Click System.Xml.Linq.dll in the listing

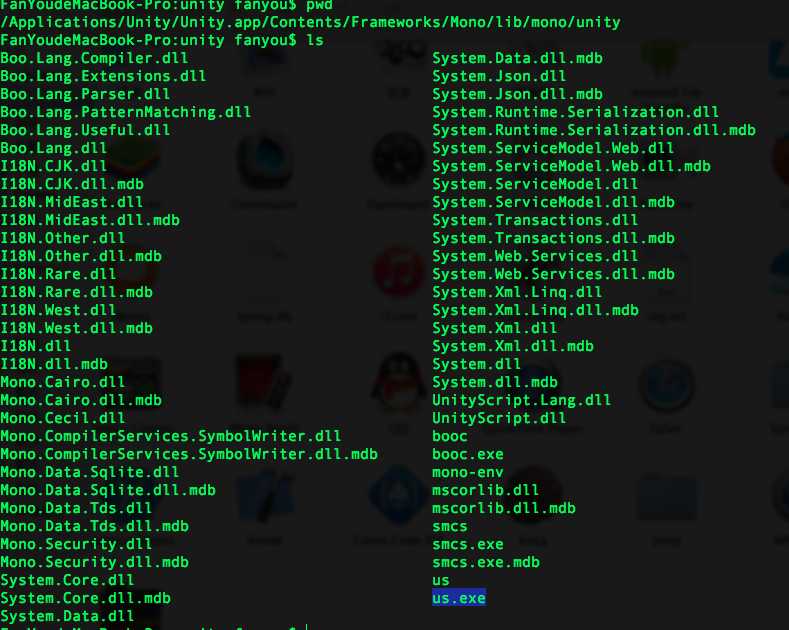pyautogui.click(x=517, y=292)
